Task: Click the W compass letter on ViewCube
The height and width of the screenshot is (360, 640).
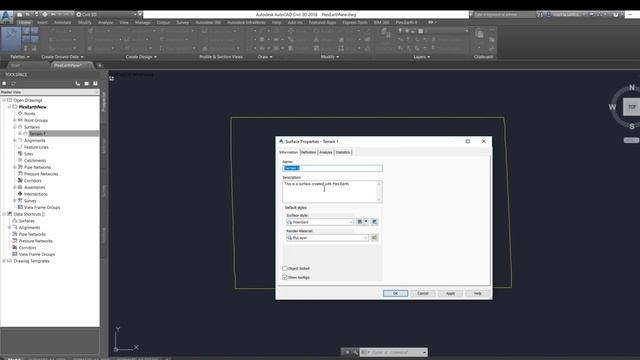Action: 612,107
